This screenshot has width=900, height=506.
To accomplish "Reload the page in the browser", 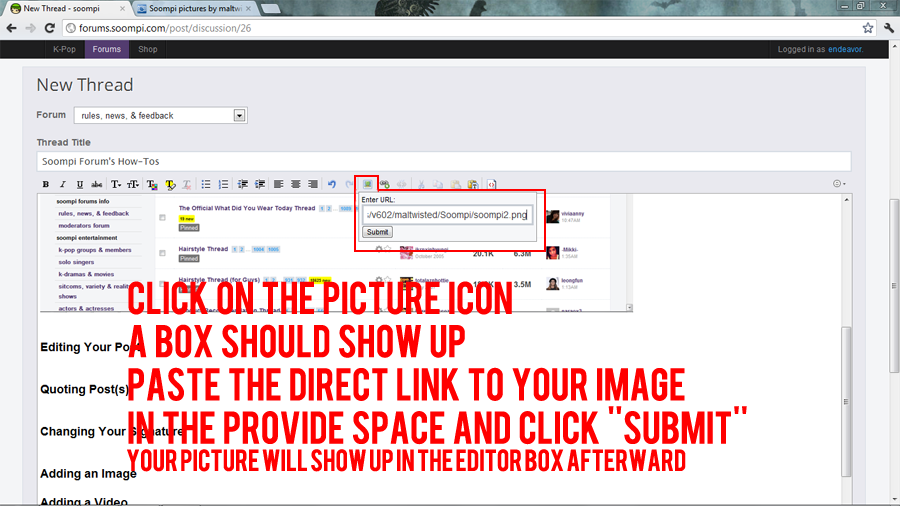I will point(50,28).
